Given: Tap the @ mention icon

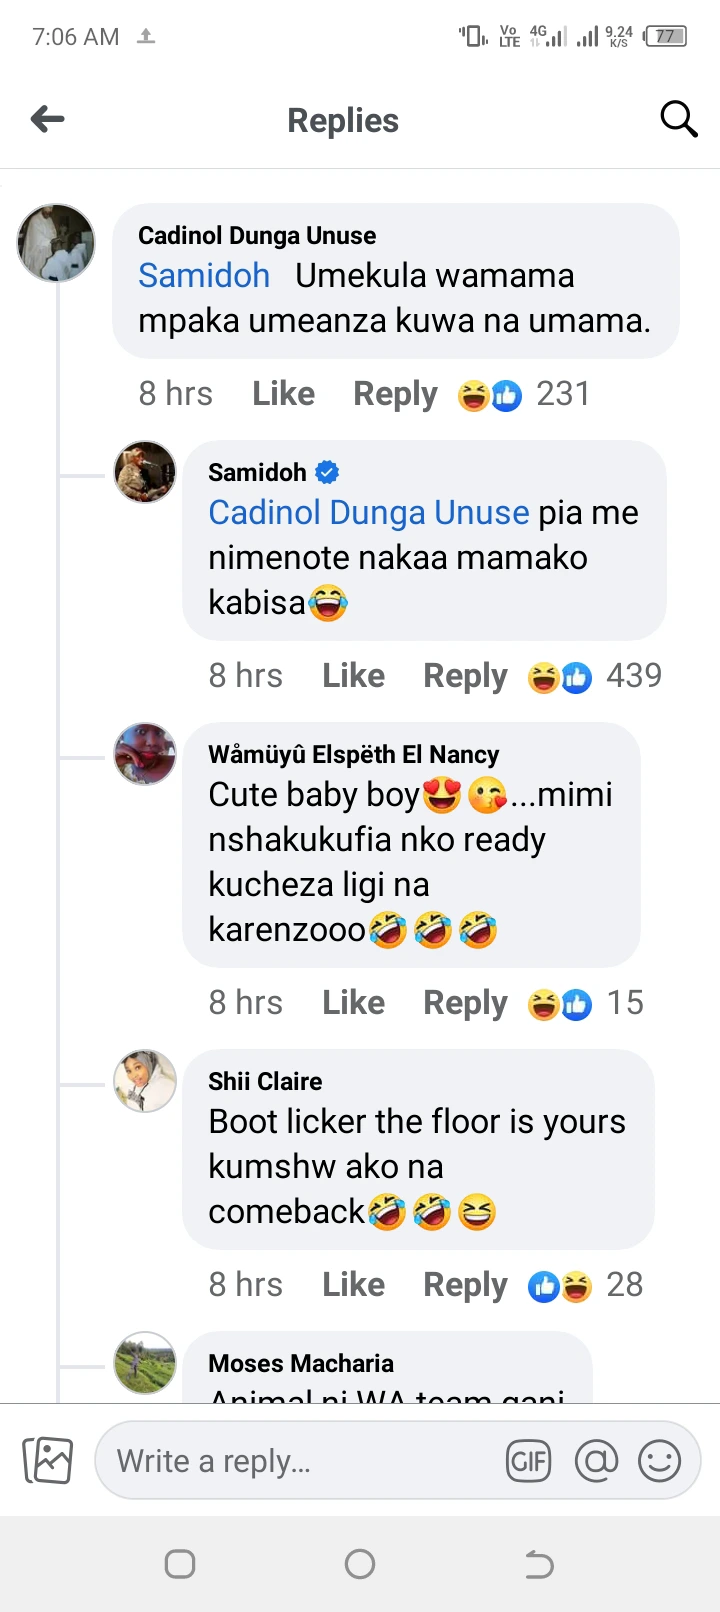Looking at the screenshot, I should coord(596,1462).
